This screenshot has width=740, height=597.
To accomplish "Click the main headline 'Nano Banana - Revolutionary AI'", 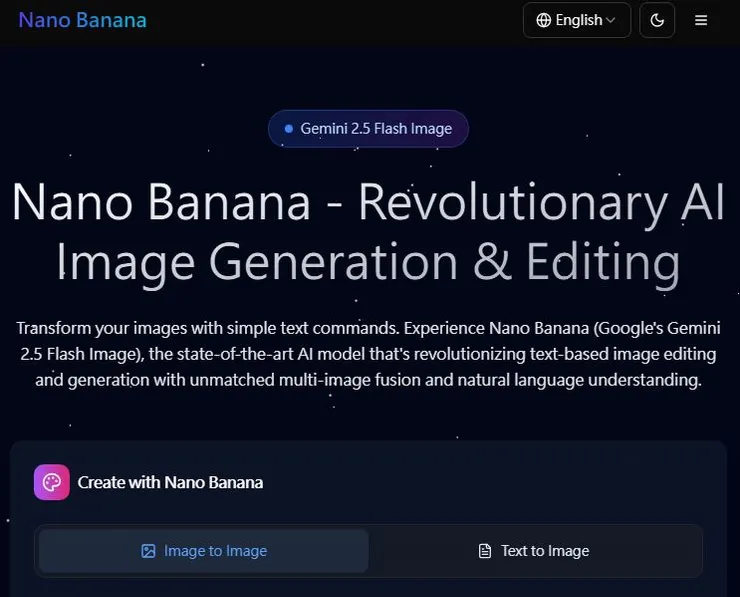I will point(368,202).
